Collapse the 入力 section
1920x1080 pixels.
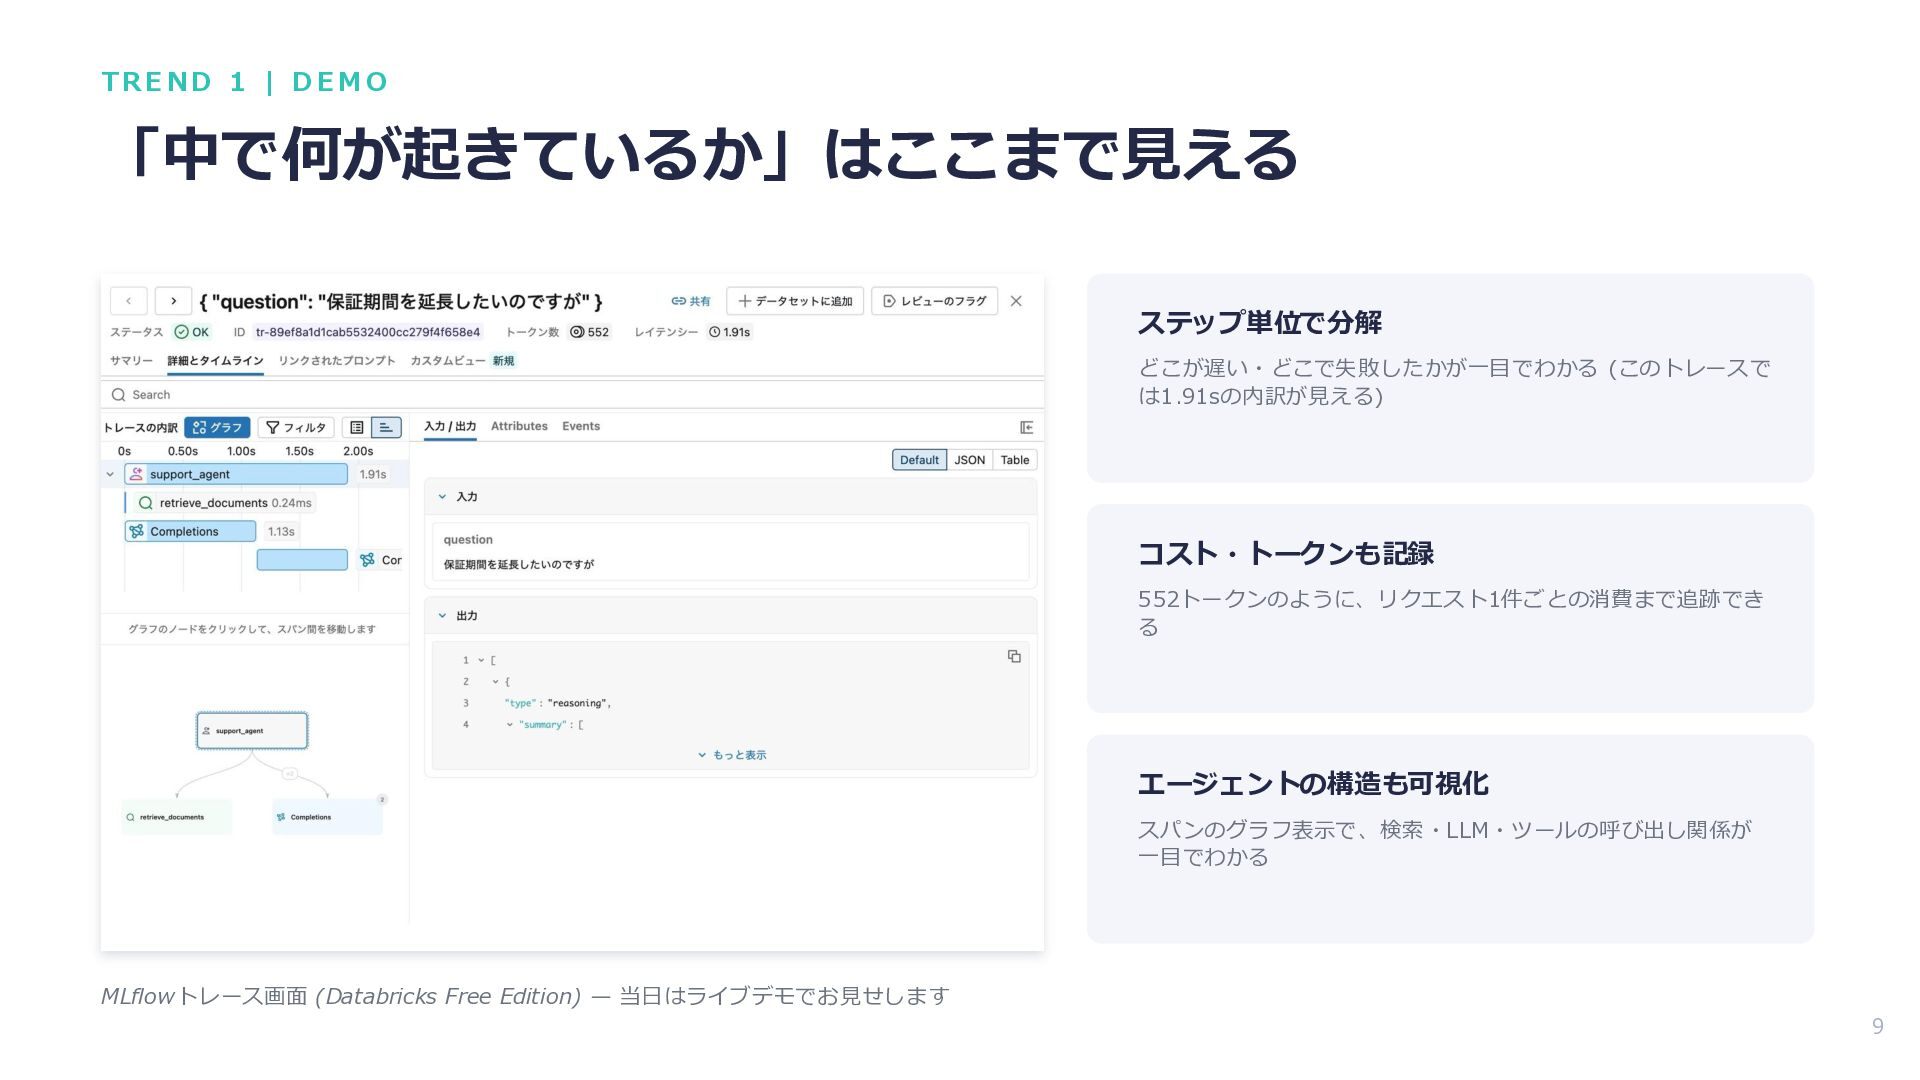[442, 497]
